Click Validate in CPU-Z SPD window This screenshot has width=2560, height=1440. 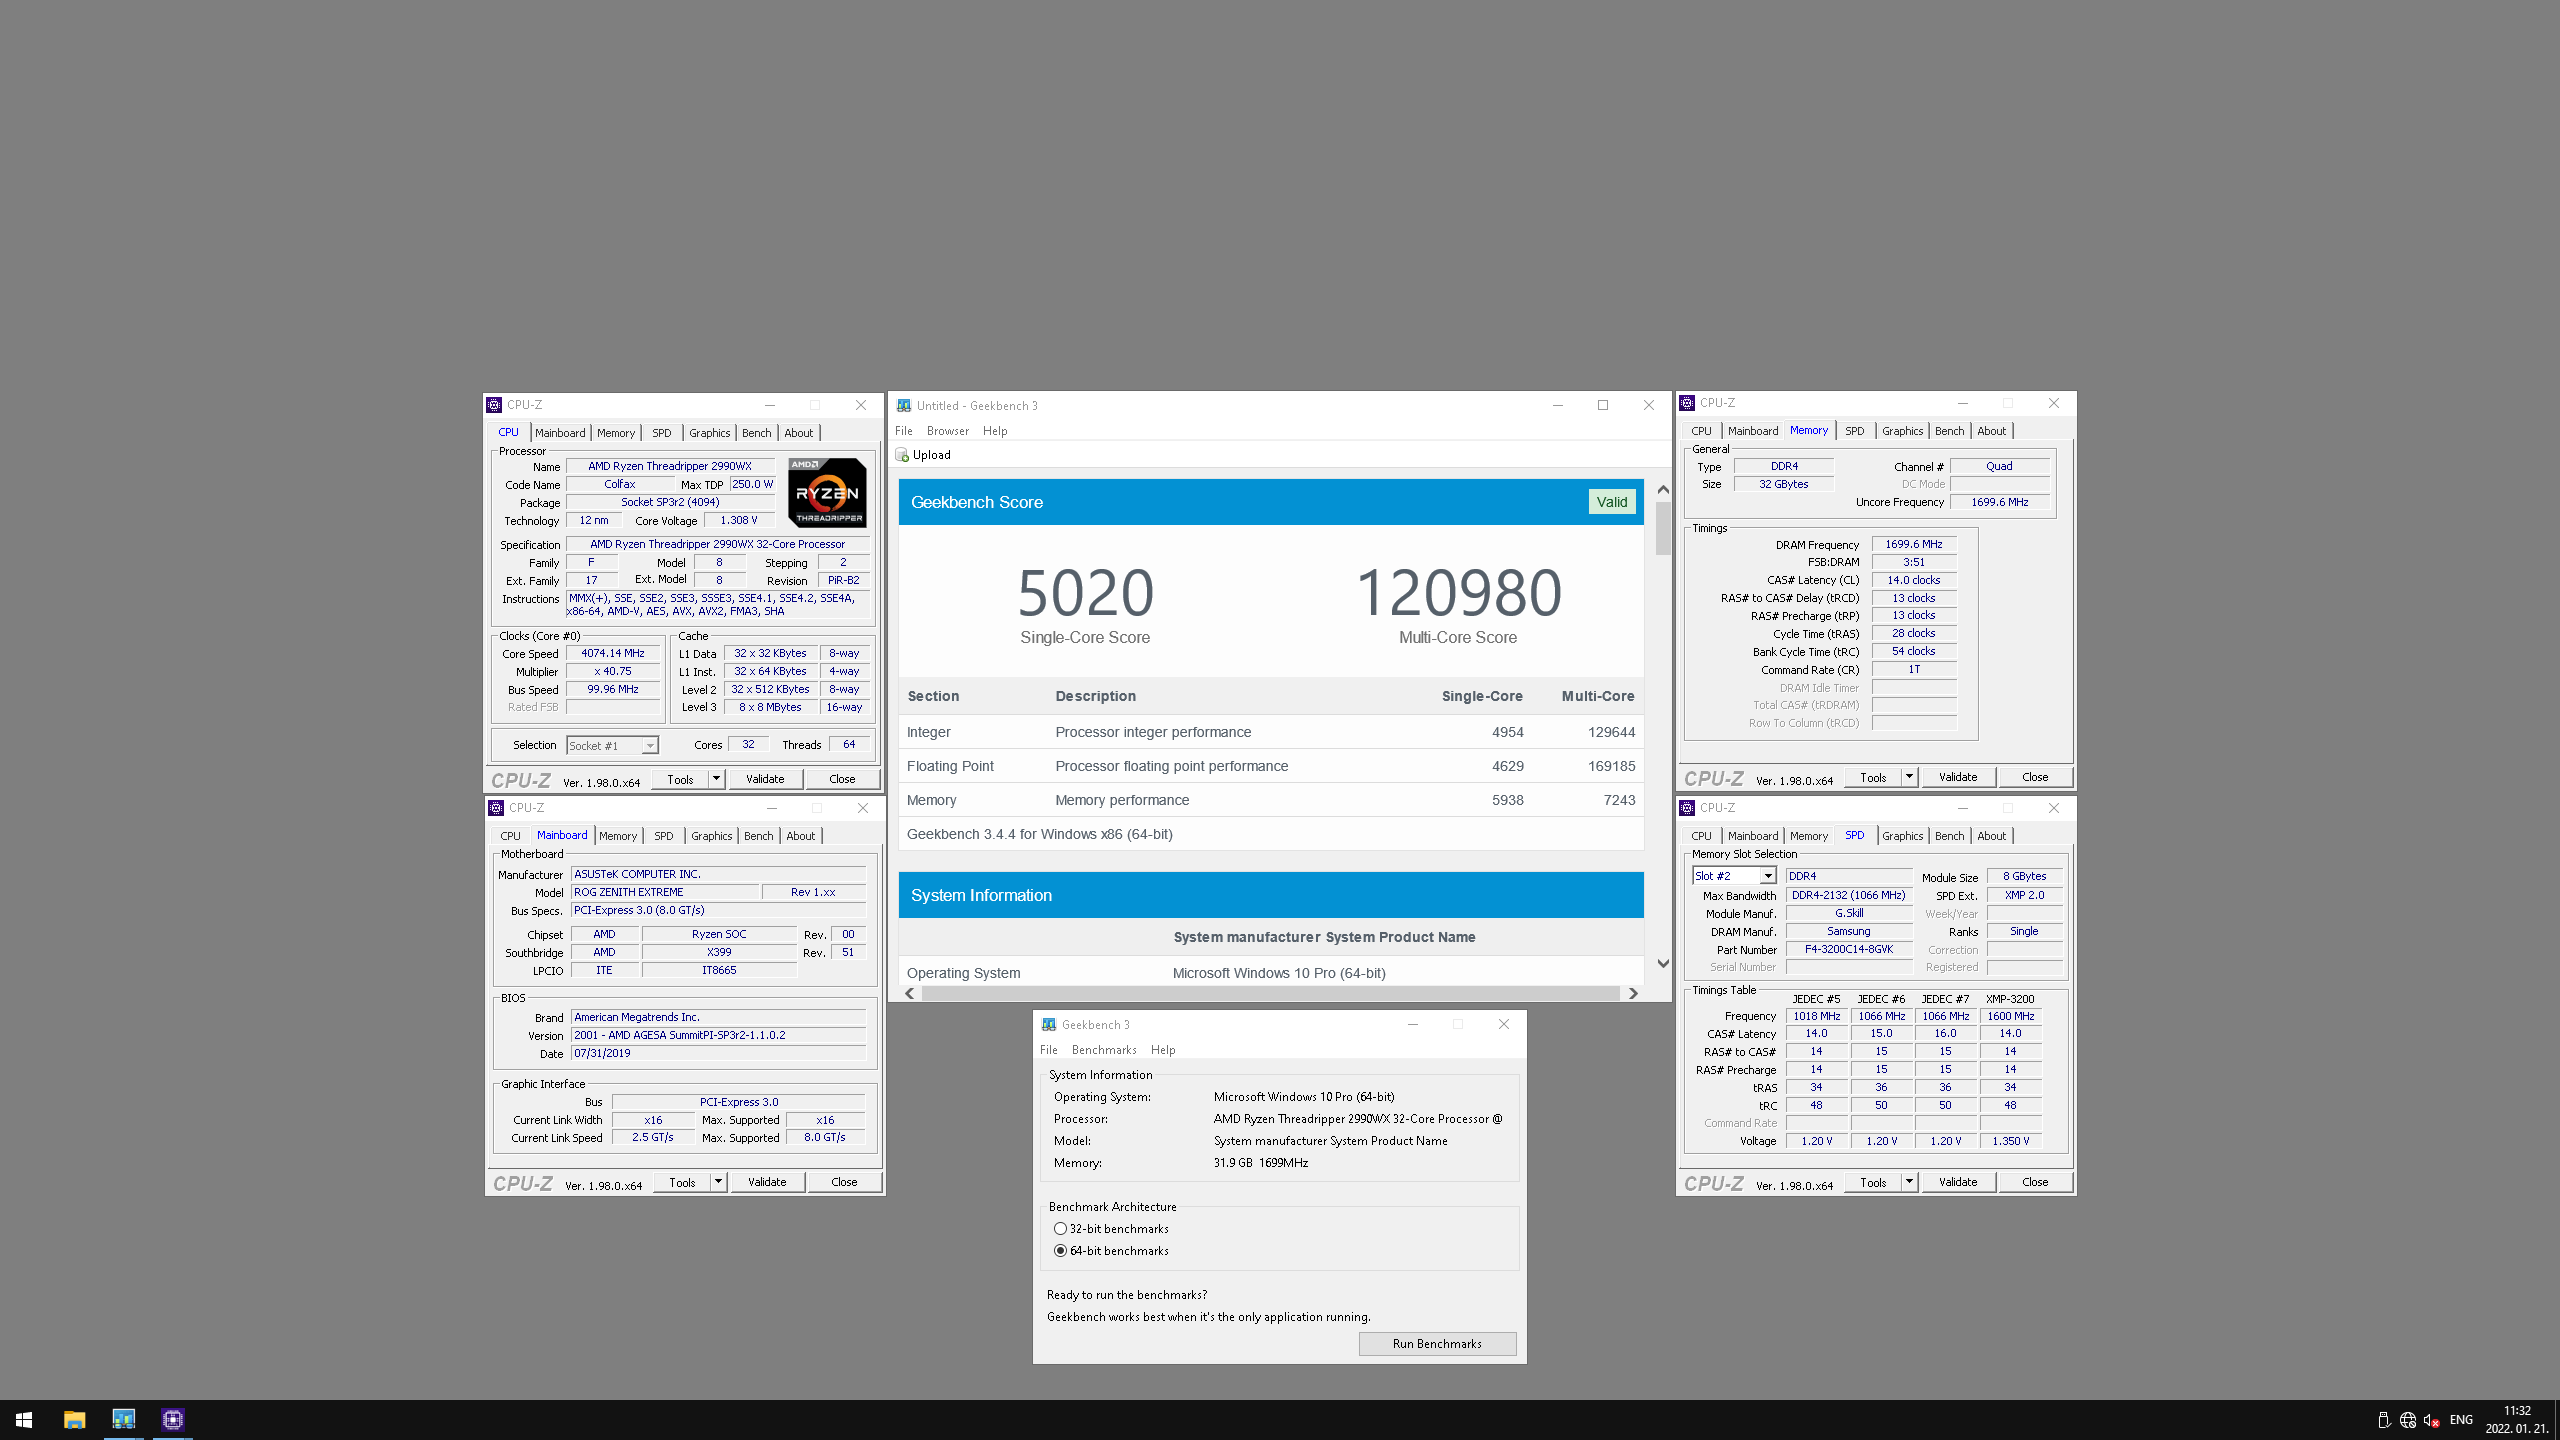click(x=1958, y=1182)
